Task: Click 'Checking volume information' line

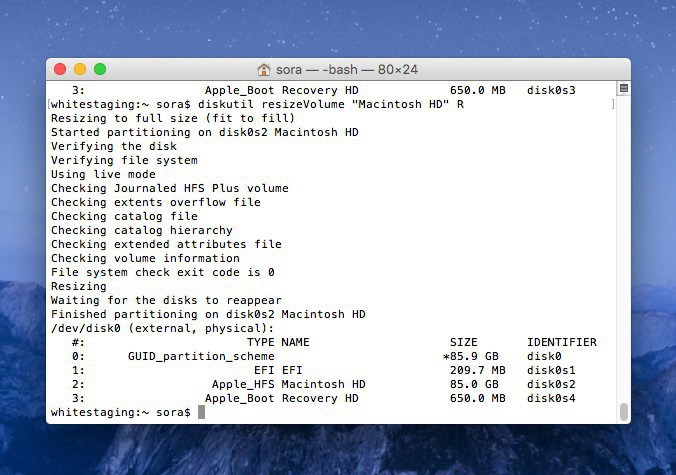Action: point(145,258)
